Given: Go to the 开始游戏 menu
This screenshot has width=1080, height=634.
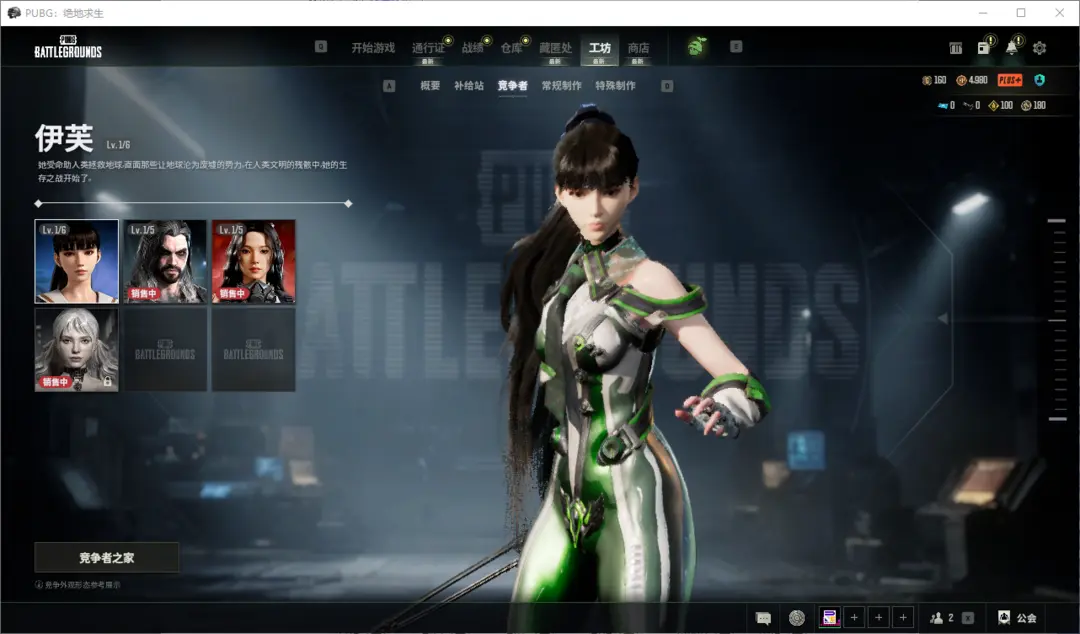Looking at the screenshot, I should 373,48.
